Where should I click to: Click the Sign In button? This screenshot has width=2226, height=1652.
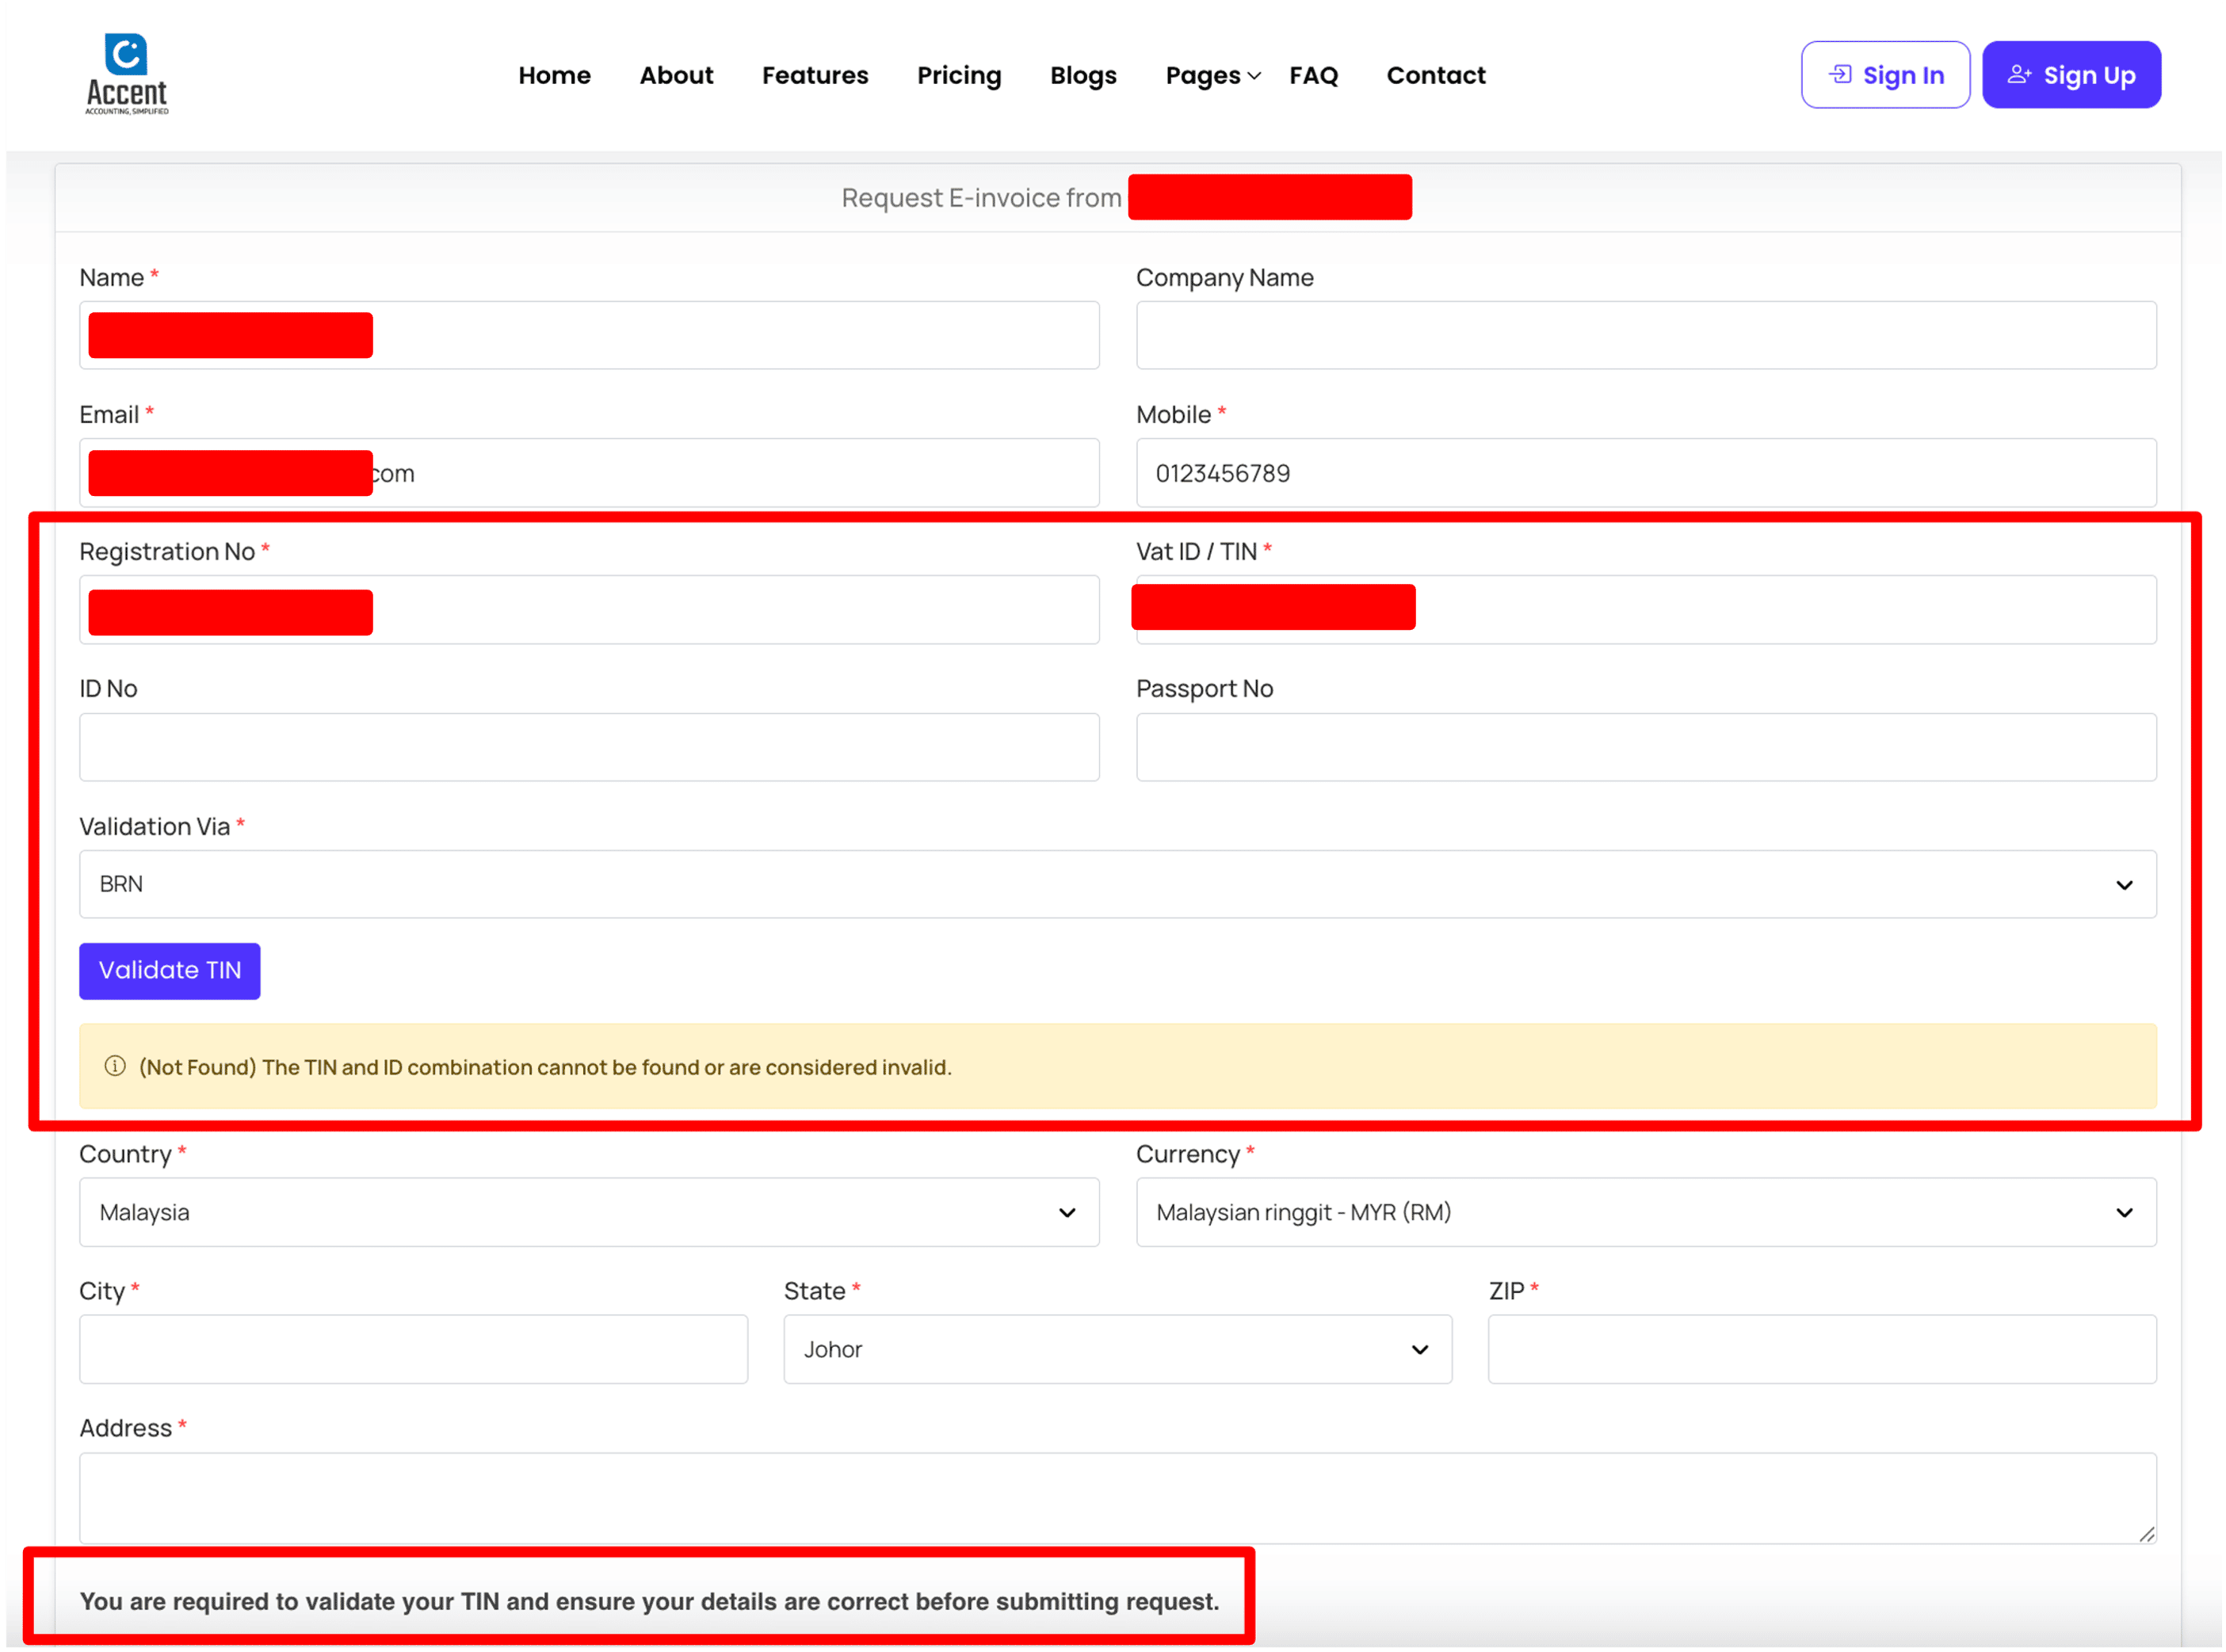coord(1885,75)
